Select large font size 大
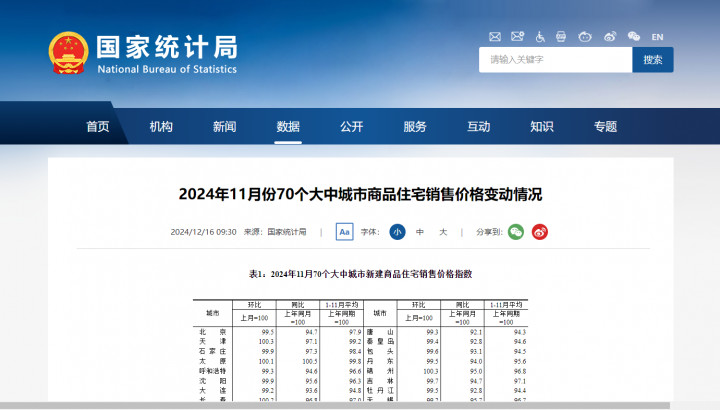This screenshot has width=720, height=410. (443, 232)
